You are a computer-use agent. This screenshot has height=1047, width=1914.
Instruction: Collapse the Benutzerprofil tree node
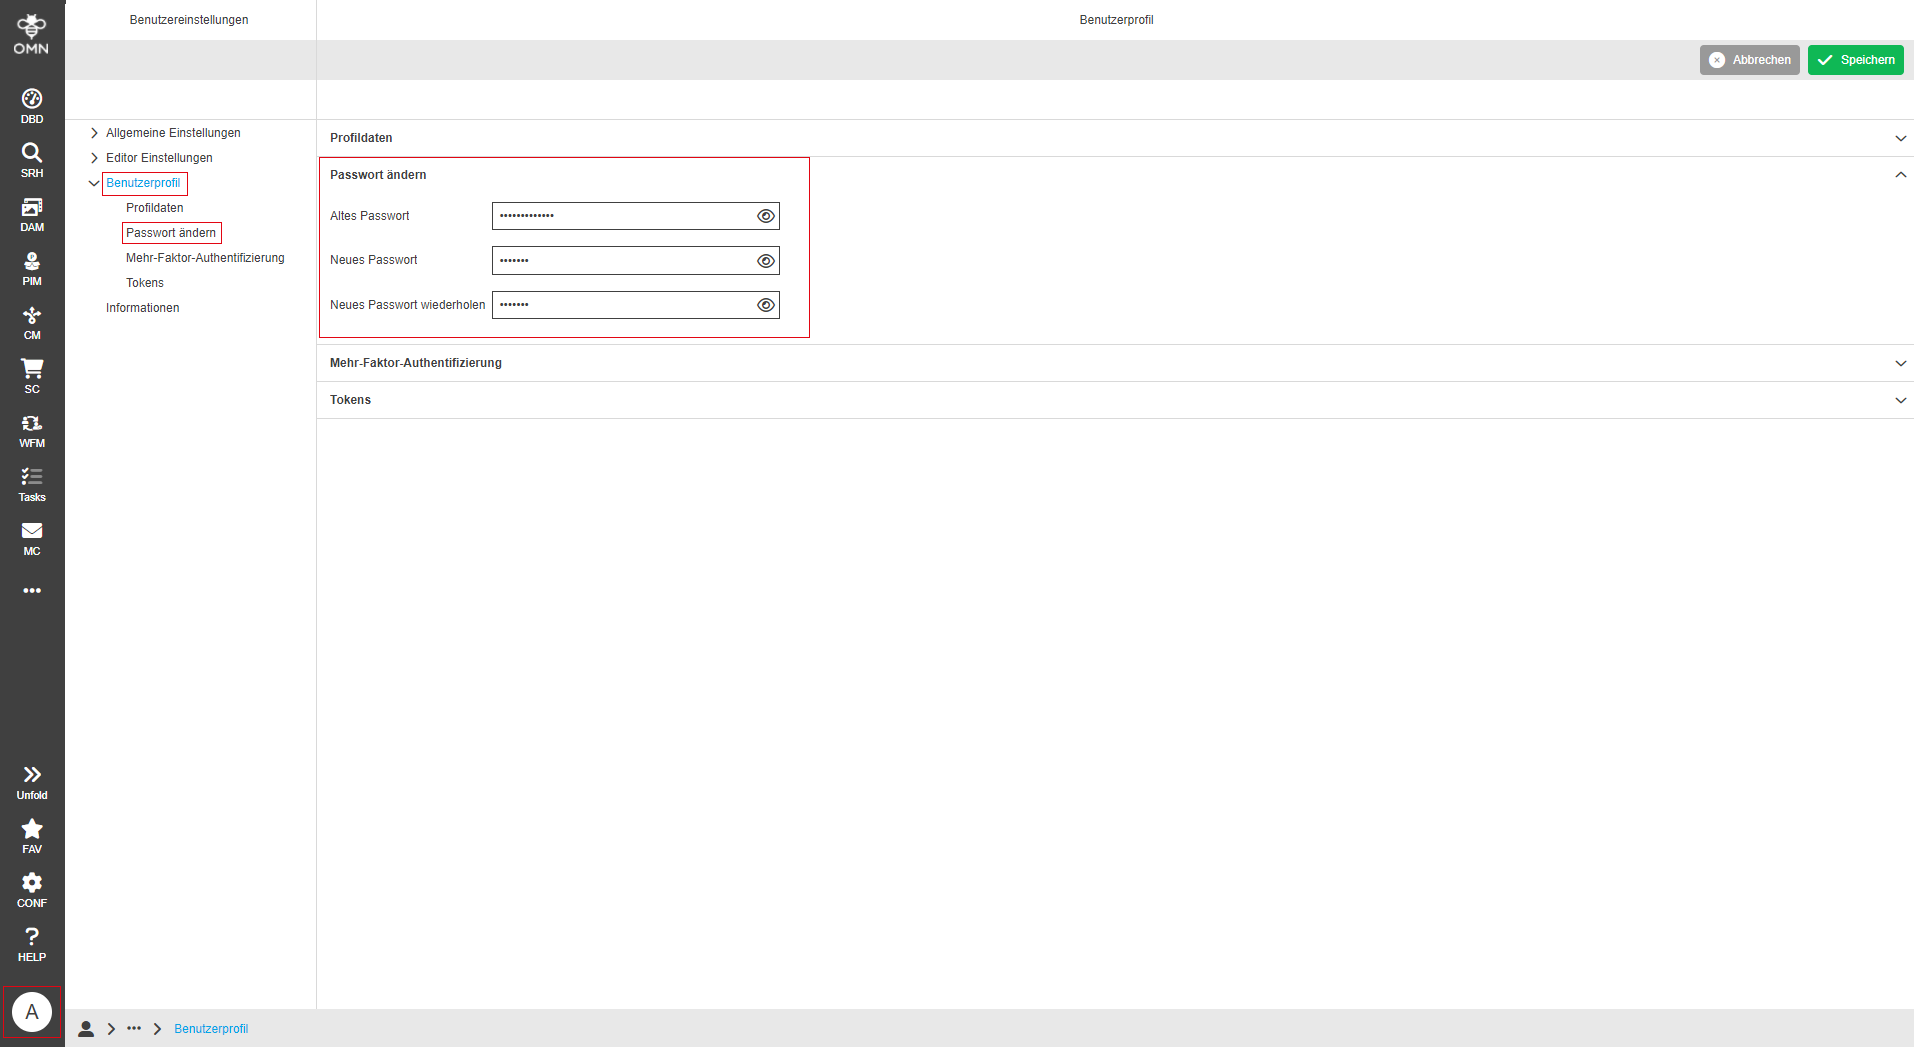(94, 183)
